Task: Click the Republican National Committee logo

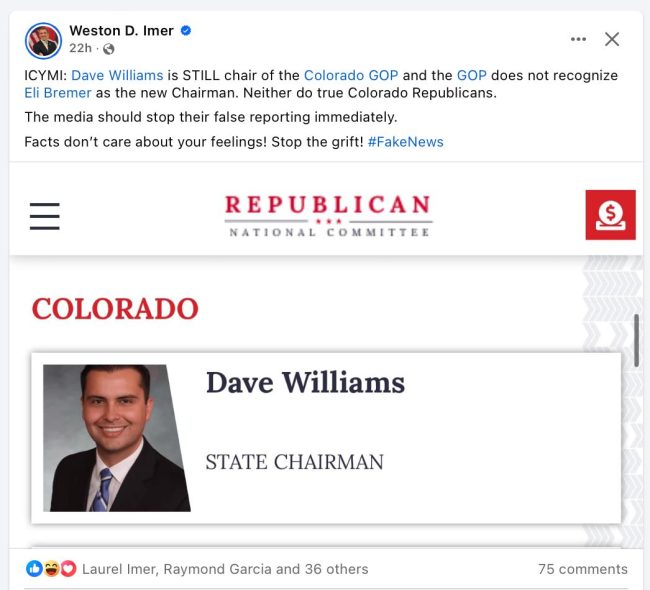Action: tap(327, 216)
